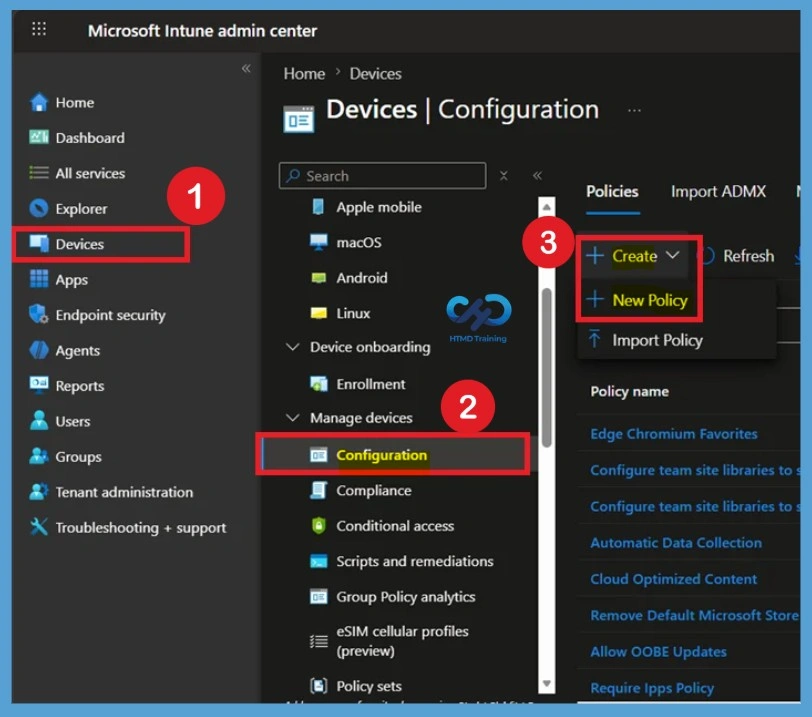812x717 pixels.
Task: Click the Refresh circular arrow icon
Action: click(x=707, y=255)
